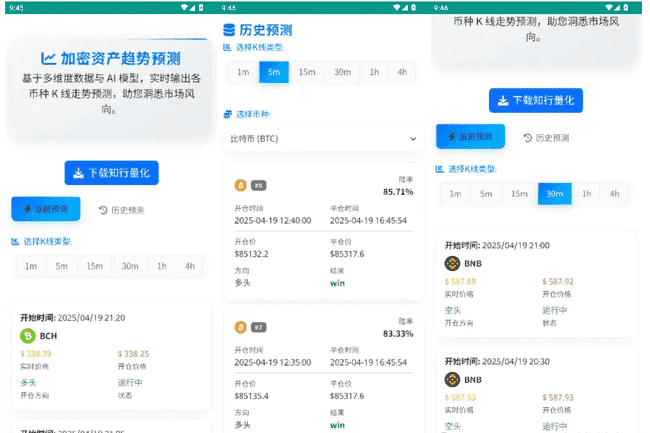
Task: Expand the chevron arrow of the coin selector
Action: (411, 138)
